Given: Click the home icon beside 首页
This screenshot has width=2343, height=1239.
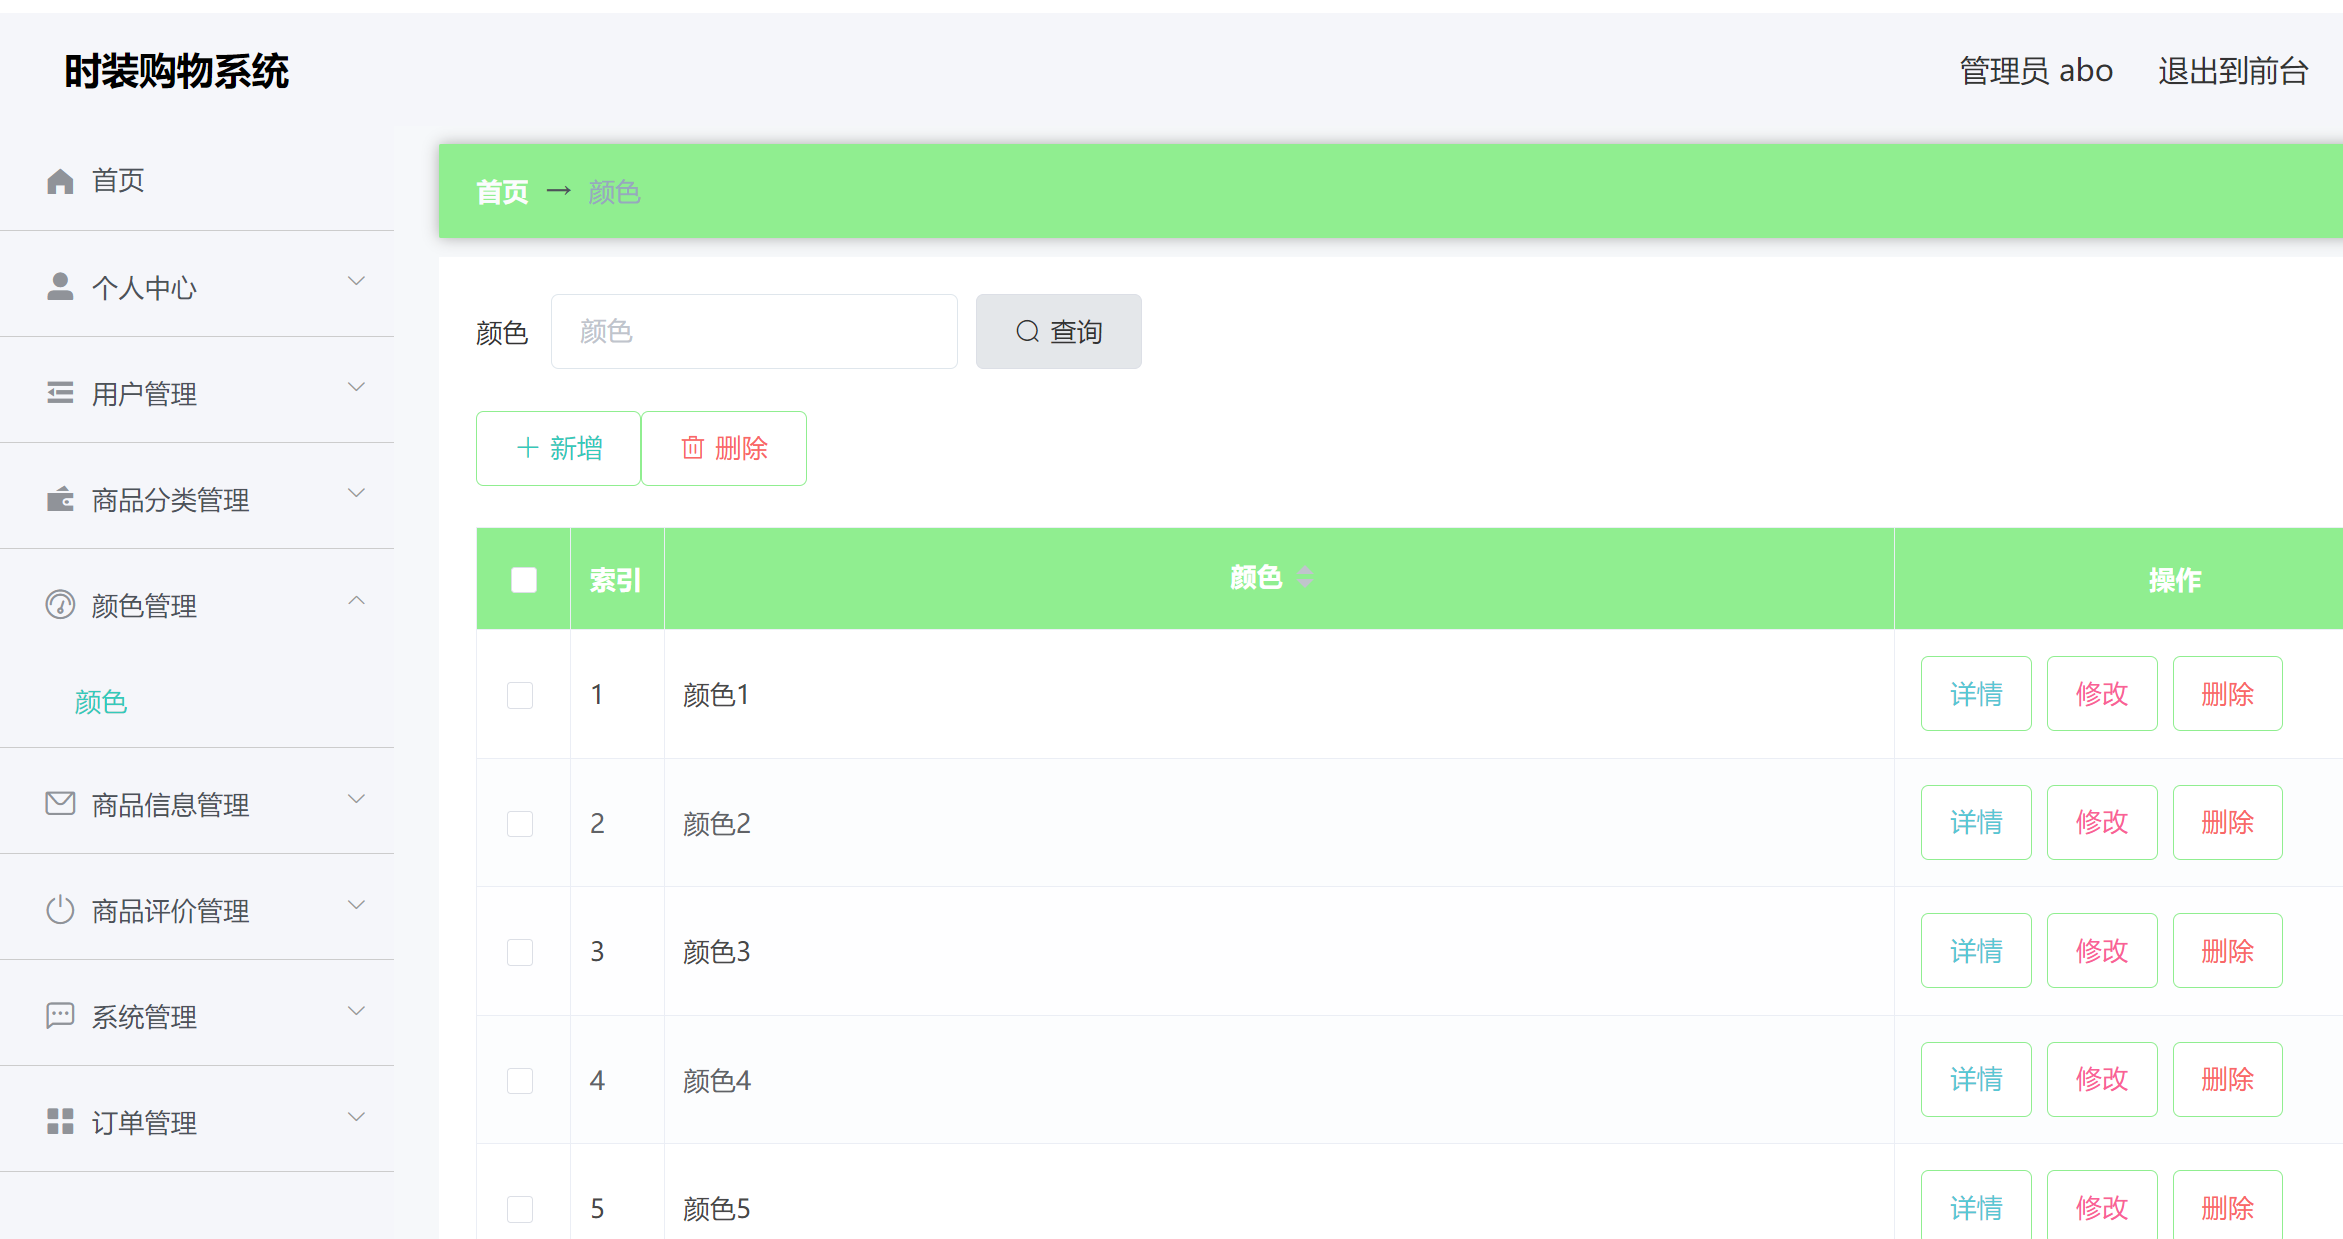Looking at the screenshot, I should point(60,181).
